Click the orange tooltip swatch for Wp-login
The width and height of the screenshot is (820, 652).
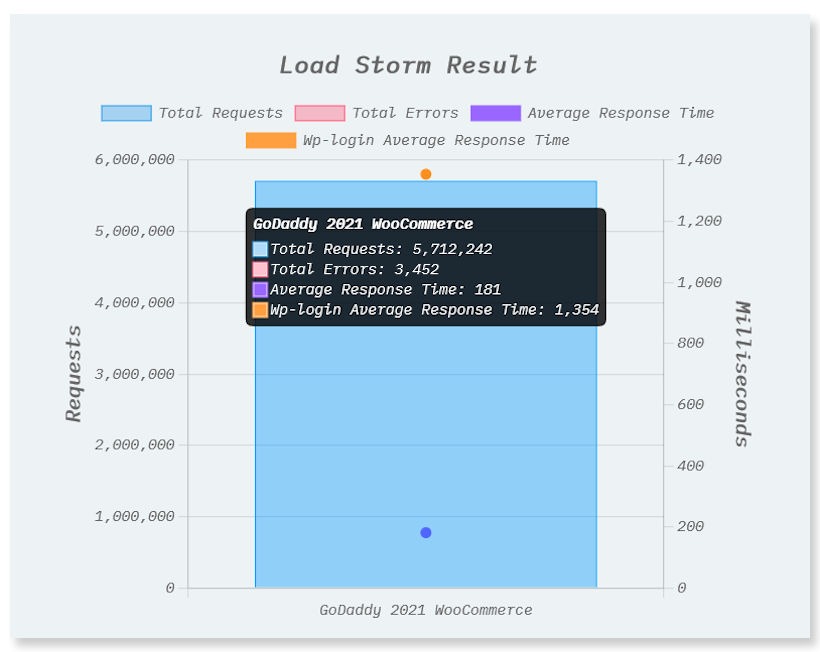click(x=260, y=310)
